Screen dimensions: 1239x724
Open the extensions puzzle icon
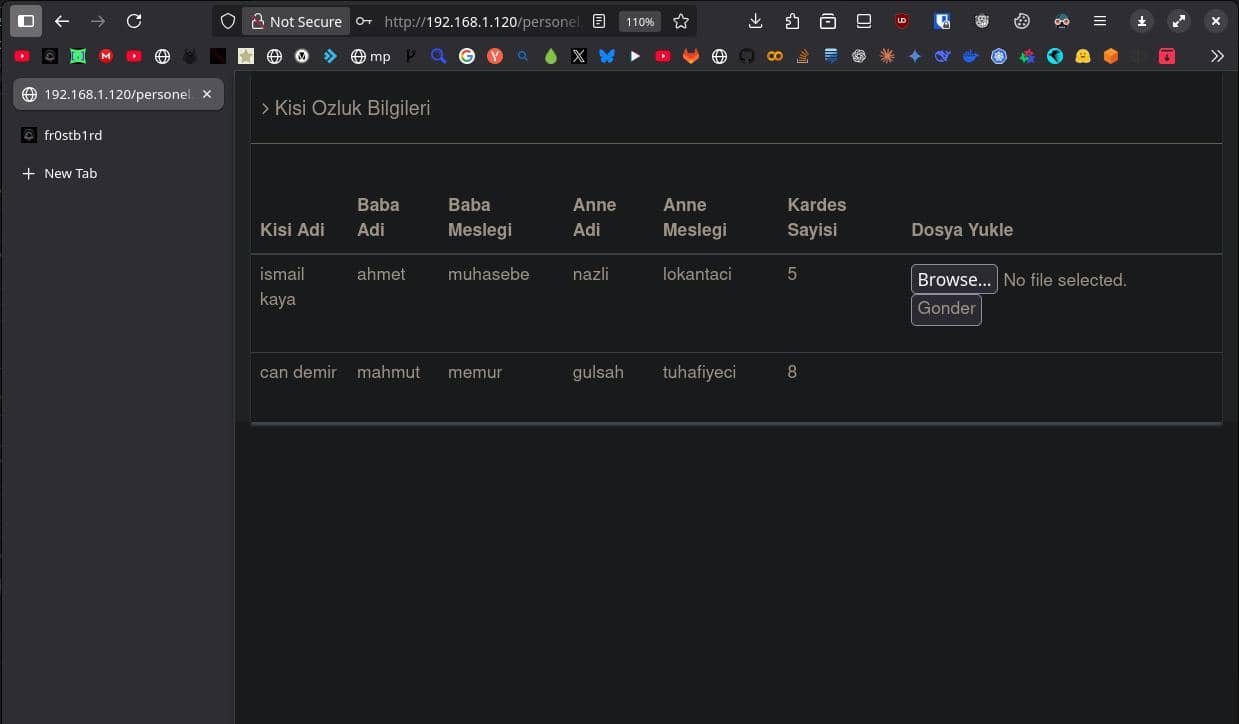[x=792, y=21]
